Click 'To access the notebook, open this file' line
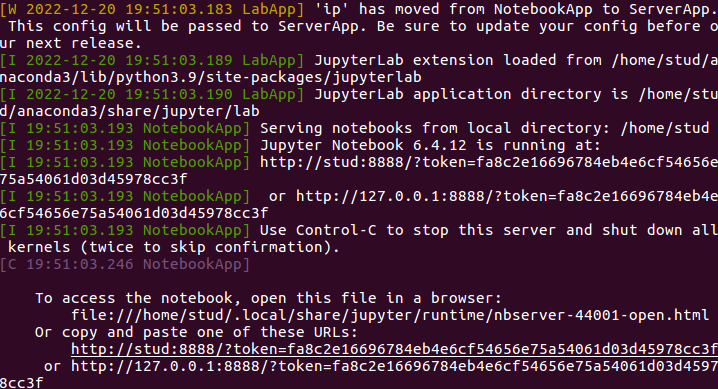718x389 pixels. 268,298
